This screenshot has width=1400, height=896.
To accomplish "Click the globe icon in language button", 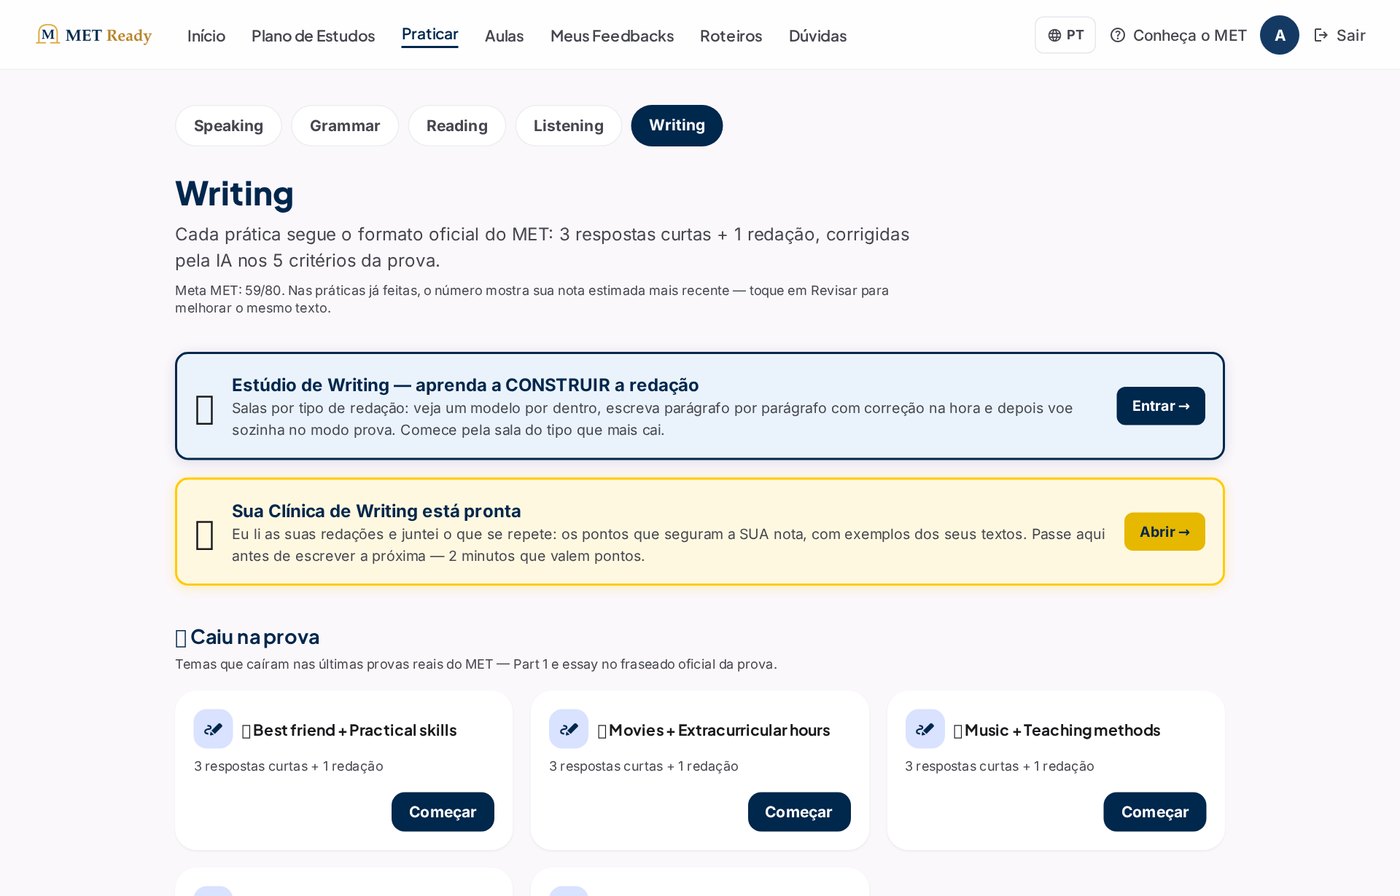I will pyautogui.click(x=1054, y=35).
